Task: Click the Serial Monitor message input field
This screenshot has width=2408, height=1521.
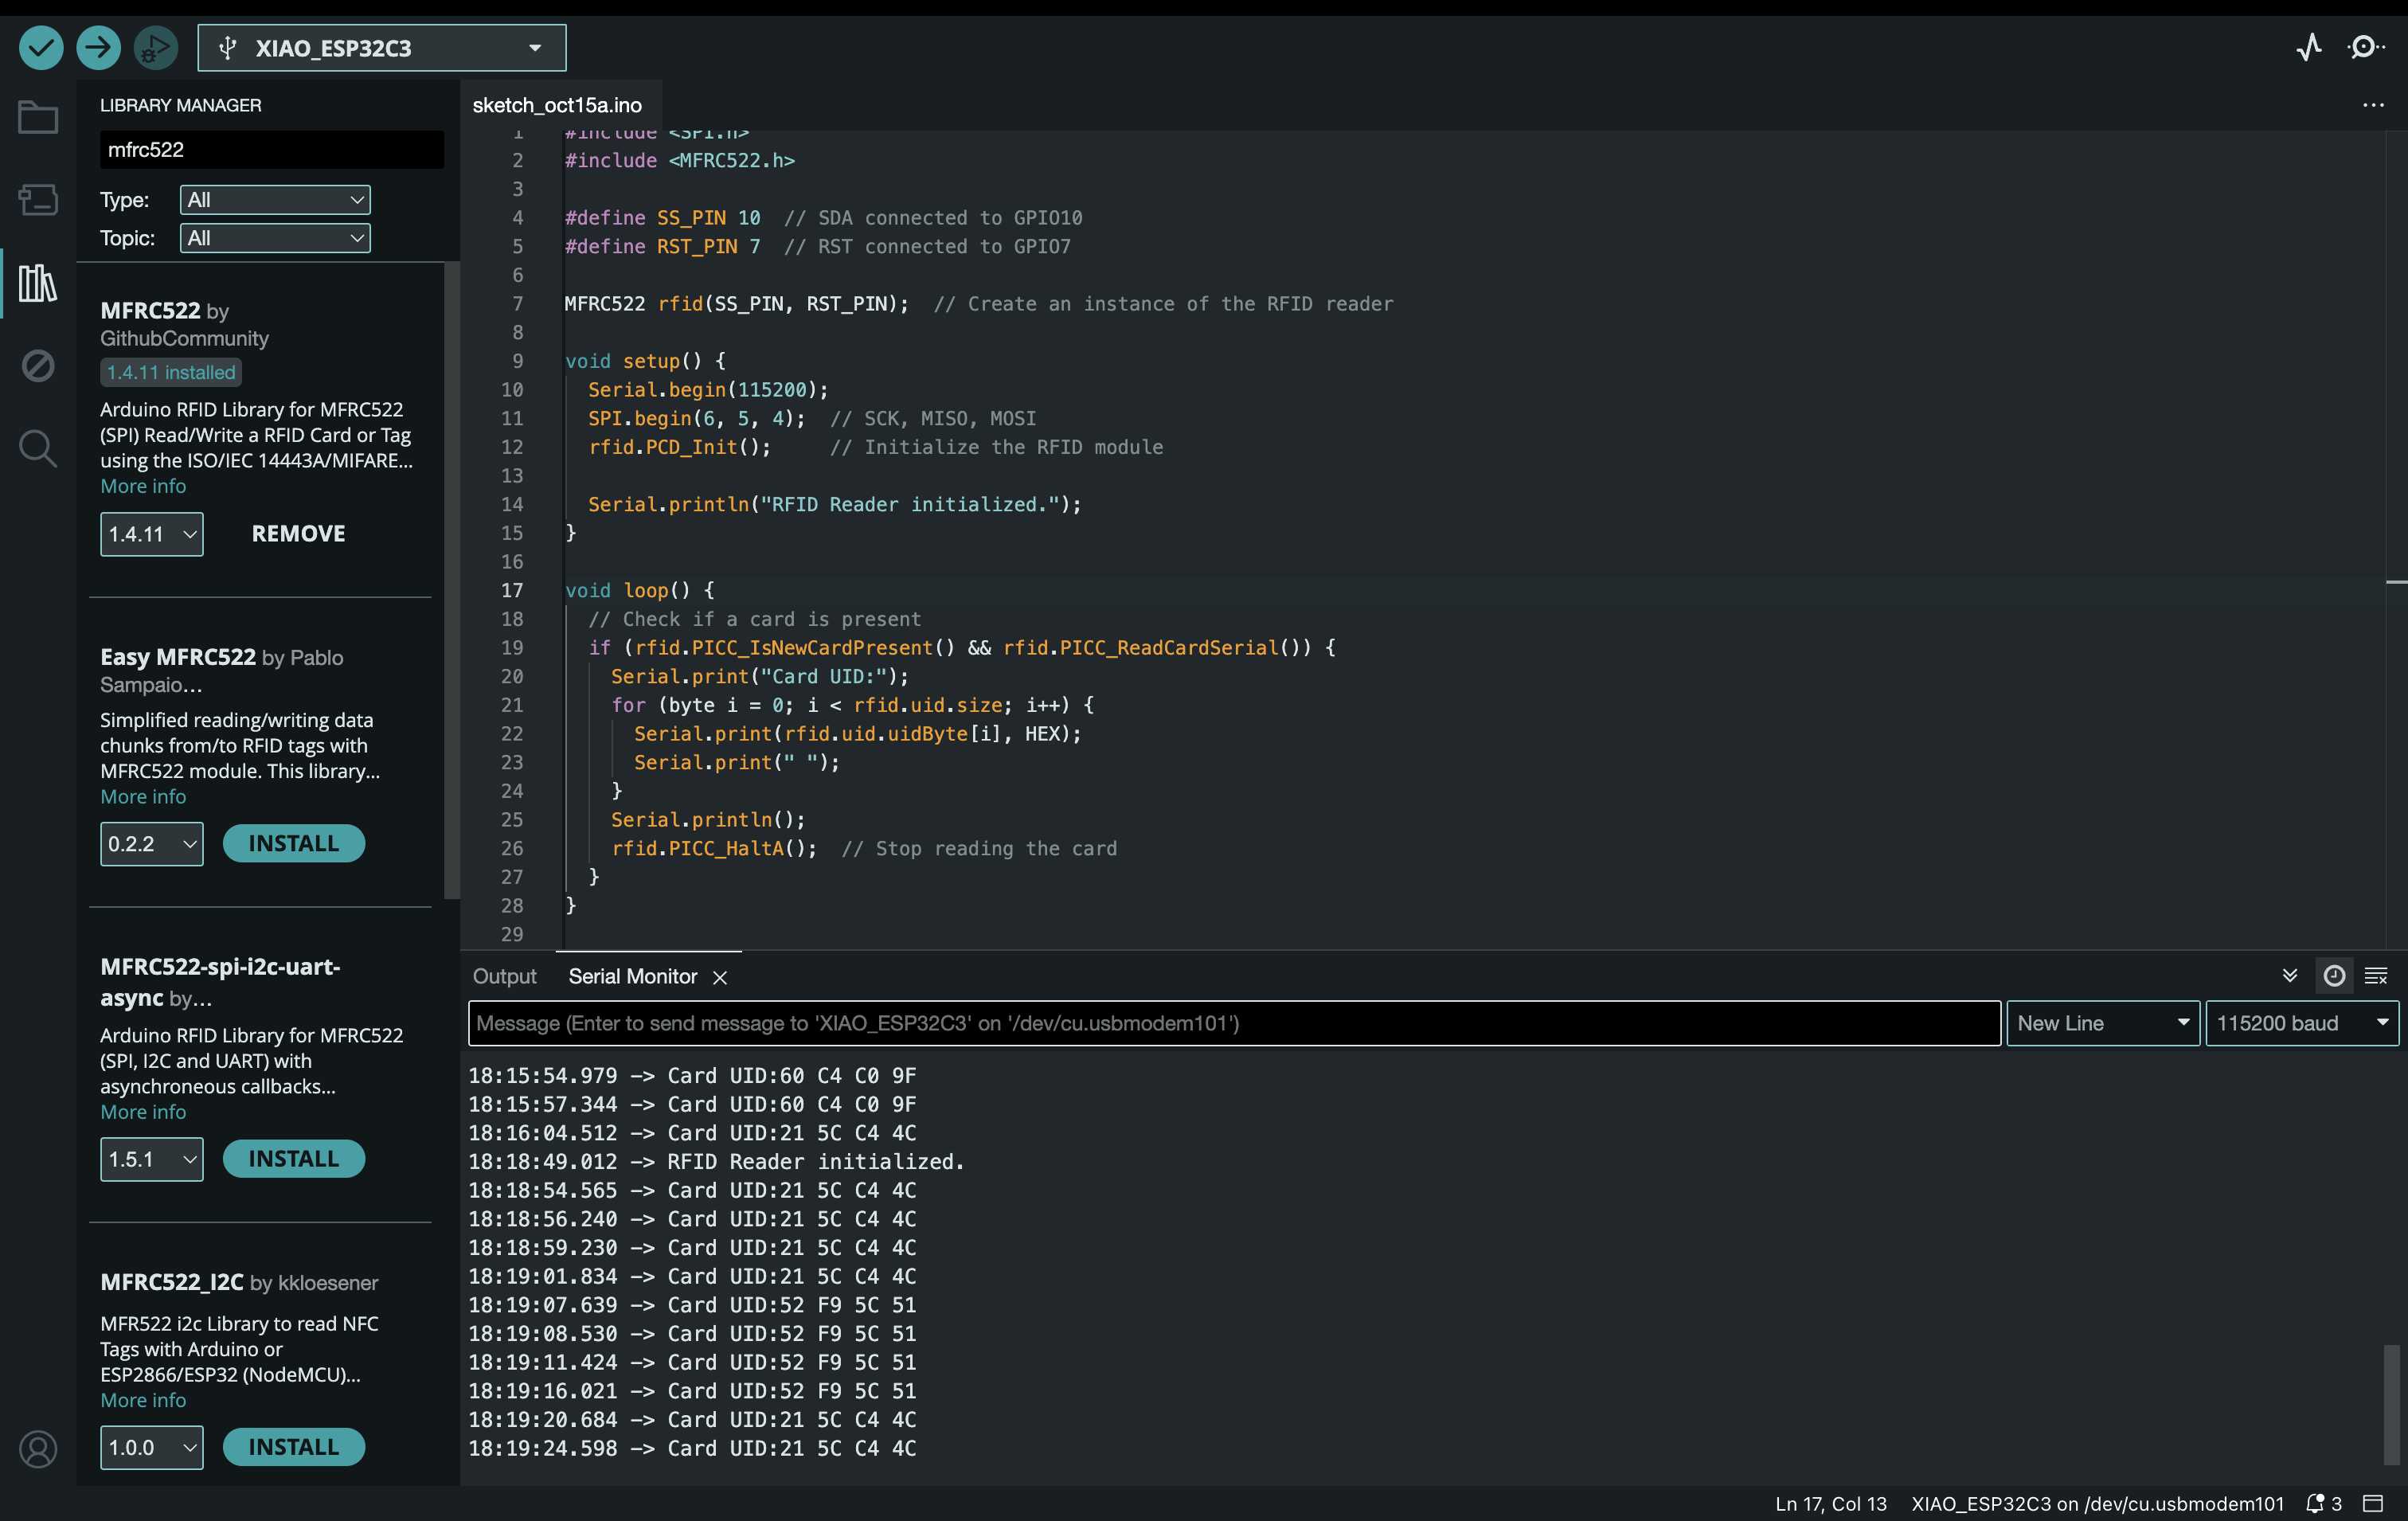Action: coord(1234,1023)
